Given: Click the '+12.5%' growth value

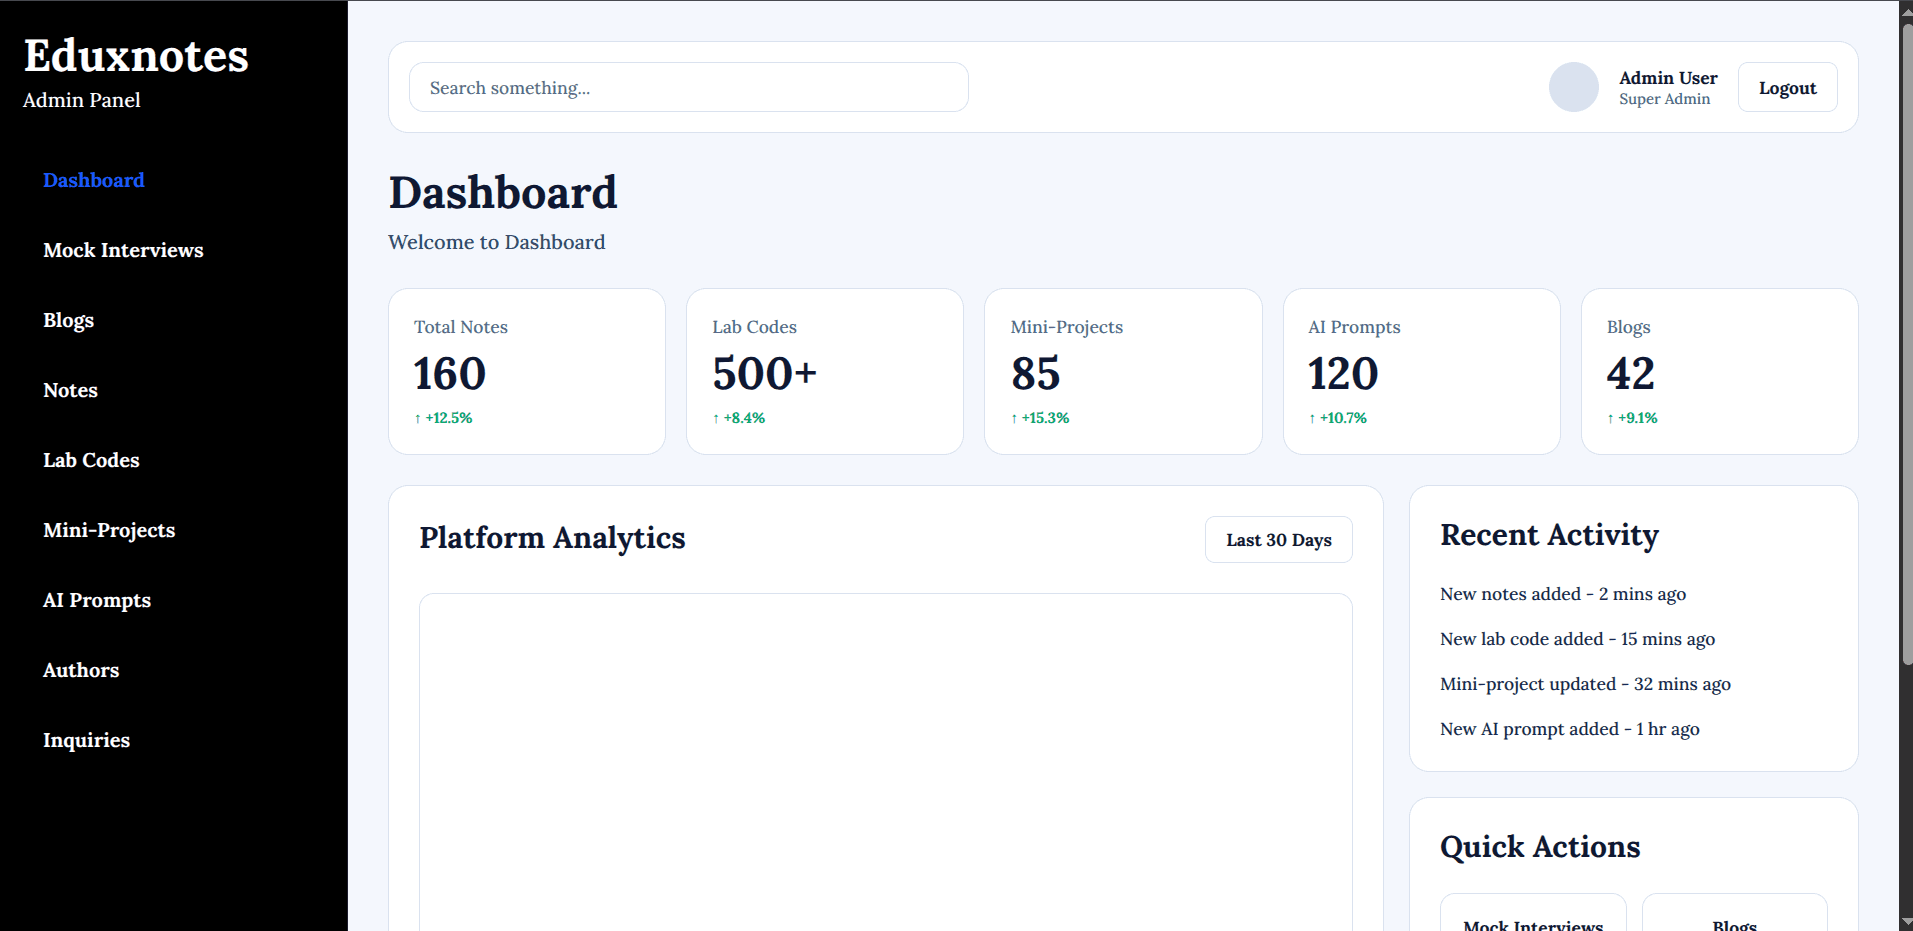Looking at the screenshot, I should (x=449, y=418).
